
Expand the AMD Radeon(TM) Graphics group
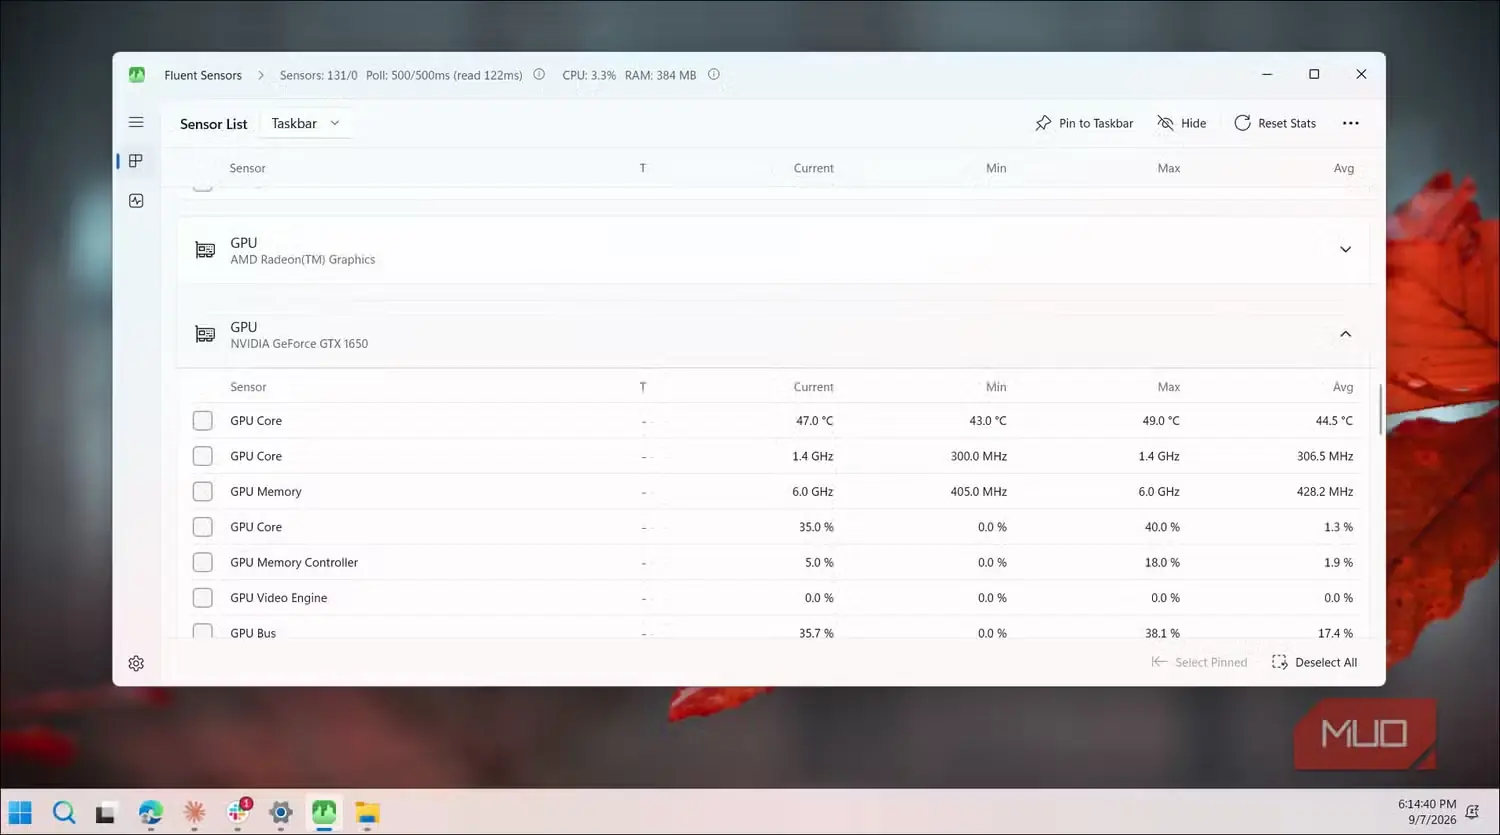1345,250
